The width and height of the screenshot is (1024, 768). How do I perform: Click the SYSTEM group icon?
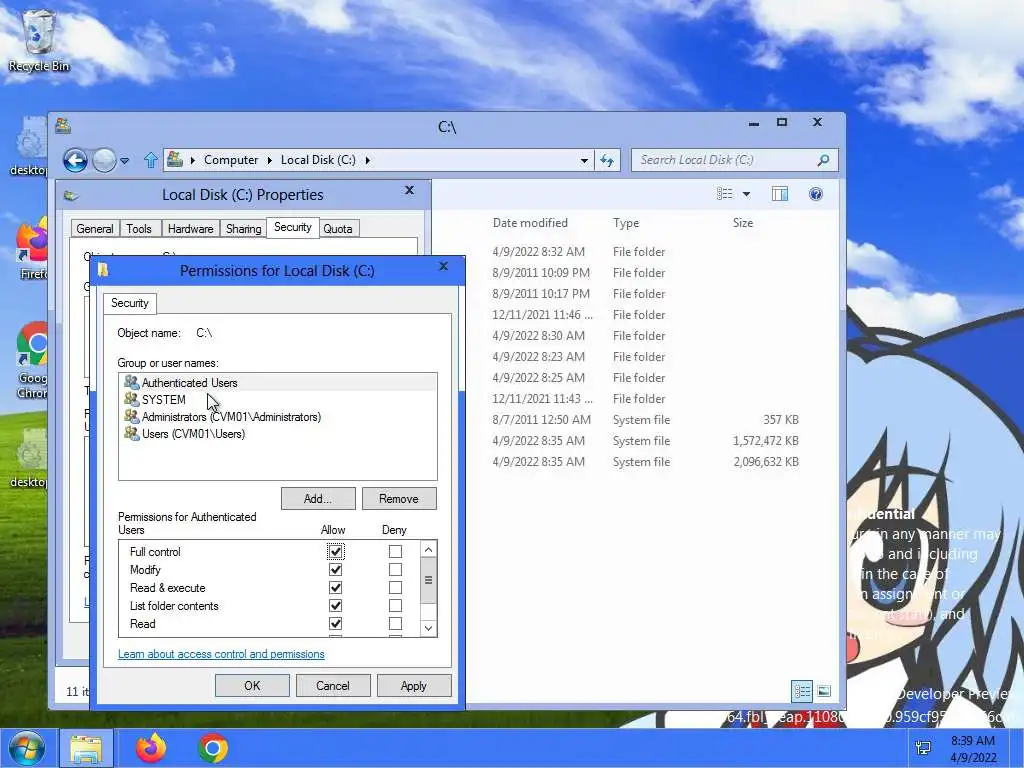pyautogui.click(x=131, y=399)
